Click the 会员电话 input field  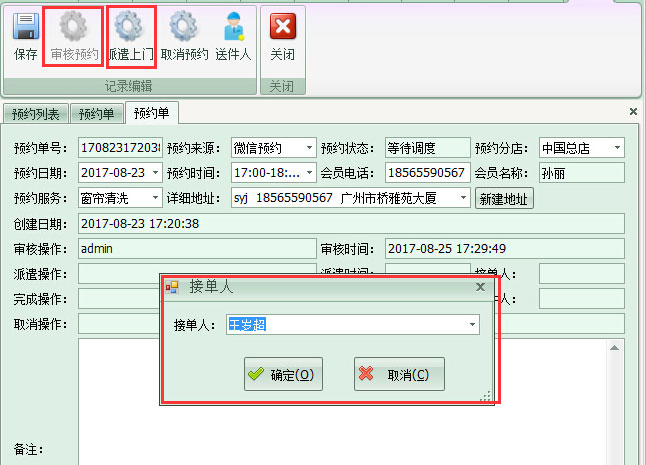coord(427,173)
